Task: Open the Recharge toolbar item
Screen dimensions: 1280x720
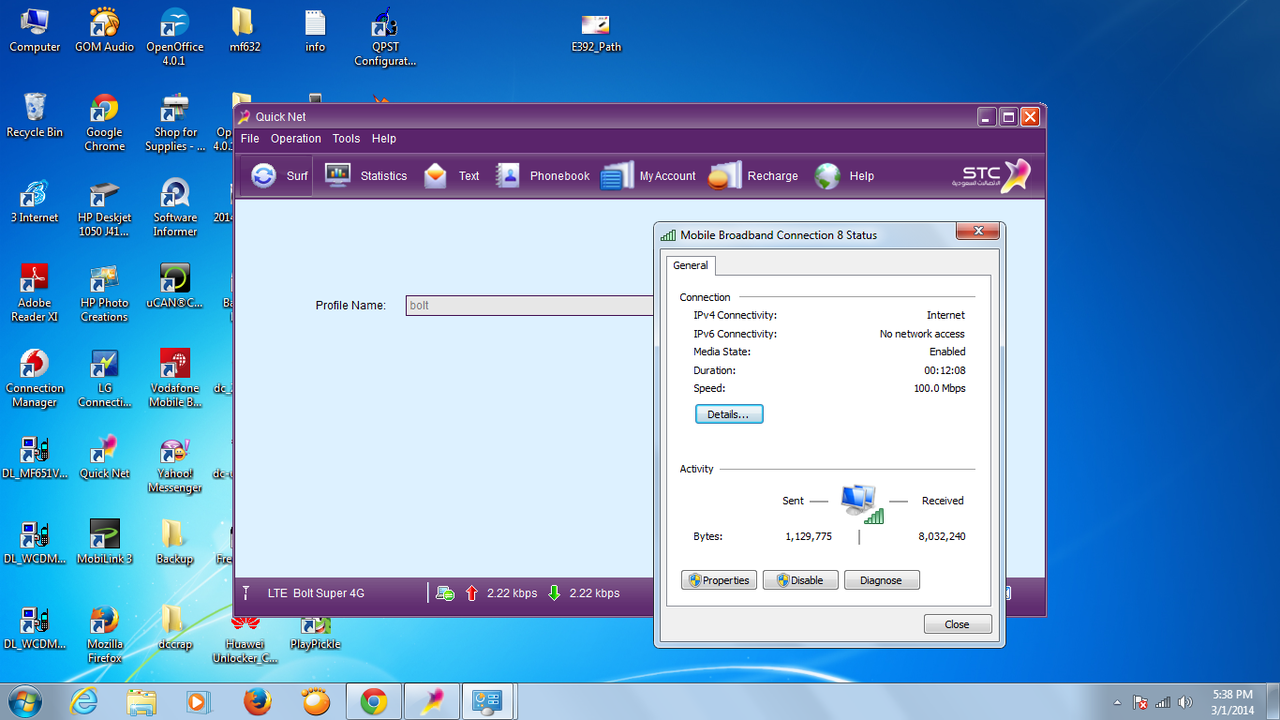Action: [x=753, y=176]
